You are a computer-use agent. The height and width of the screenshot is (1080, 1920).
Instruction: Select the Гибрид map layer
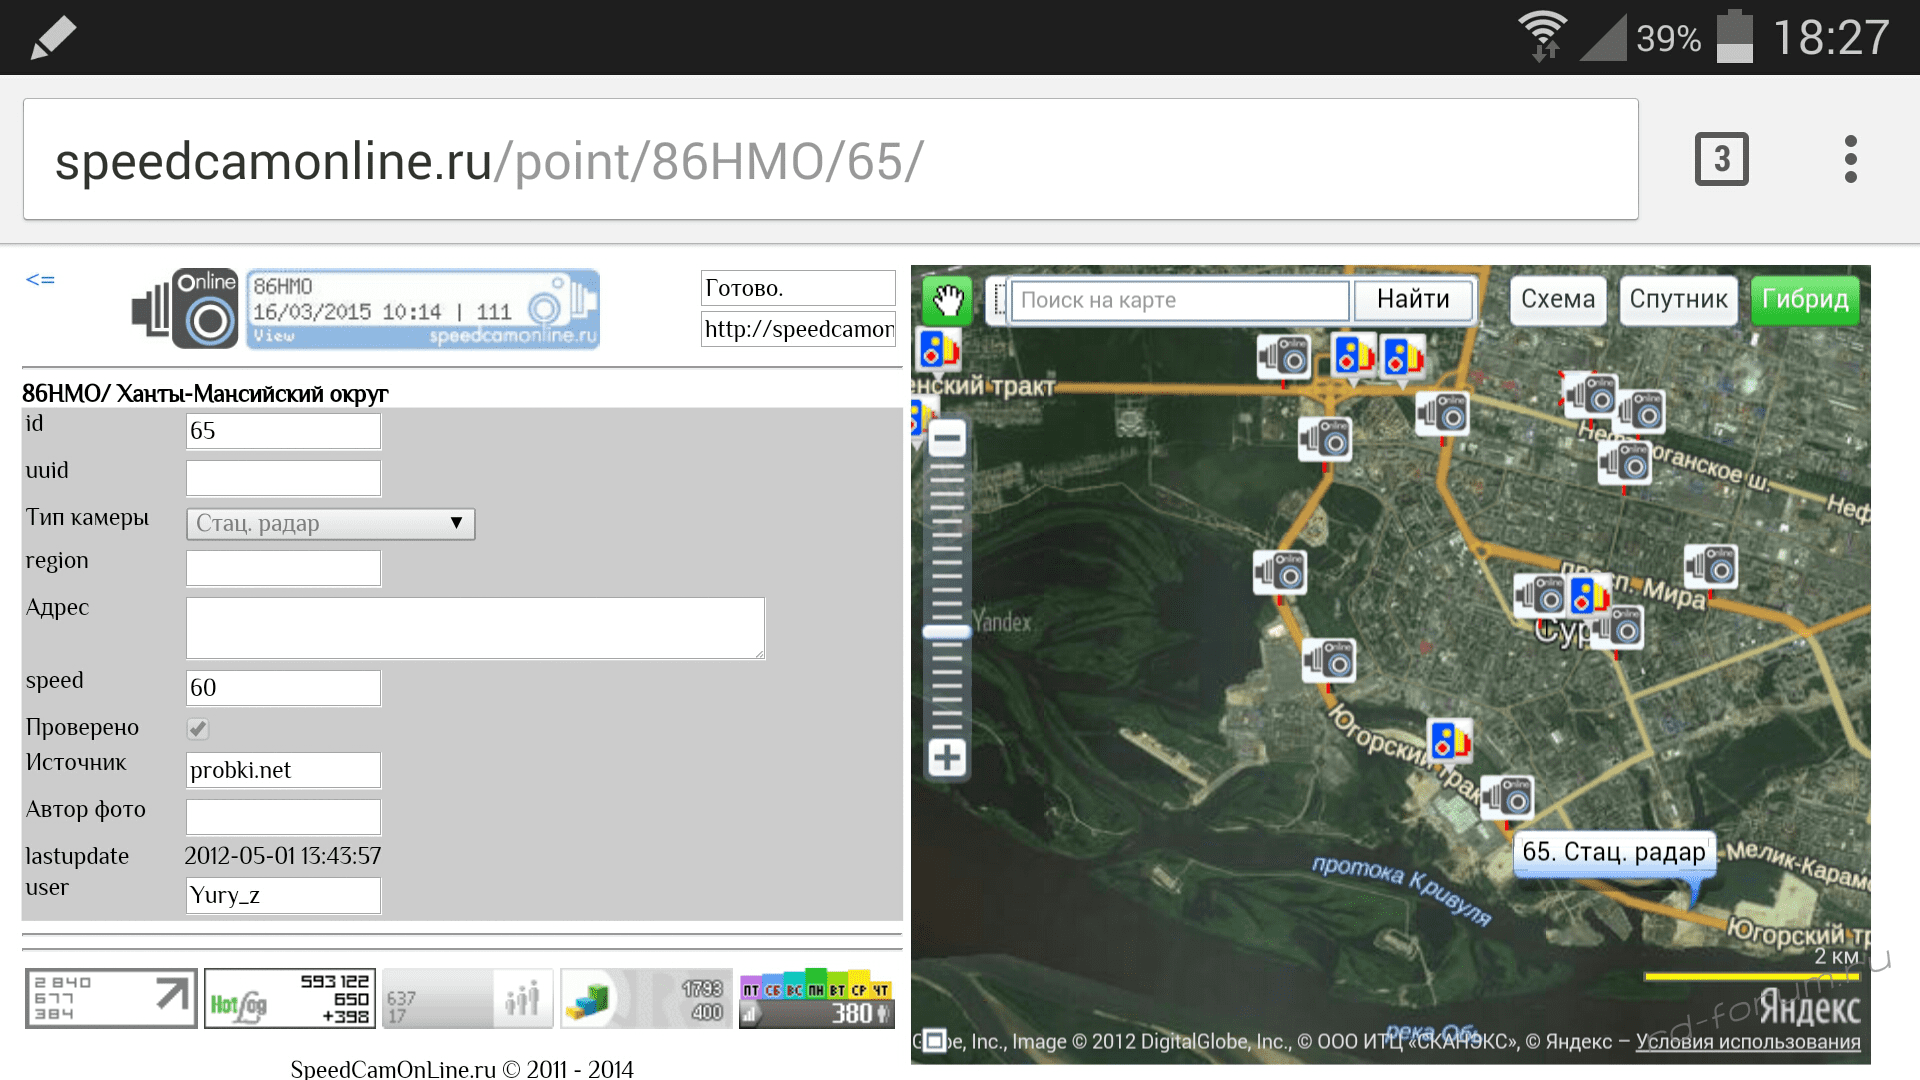[1805, 299]
